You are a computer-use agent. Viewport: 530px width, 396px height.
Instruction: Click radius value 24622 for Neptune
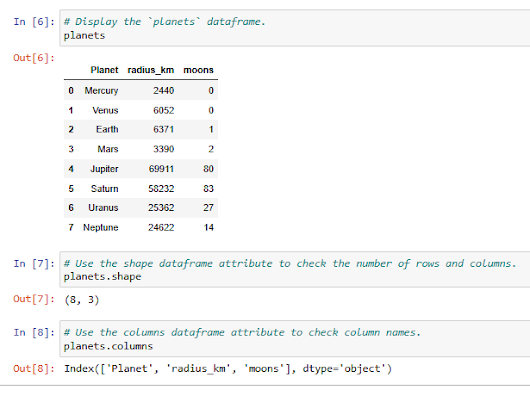(161, 227)
